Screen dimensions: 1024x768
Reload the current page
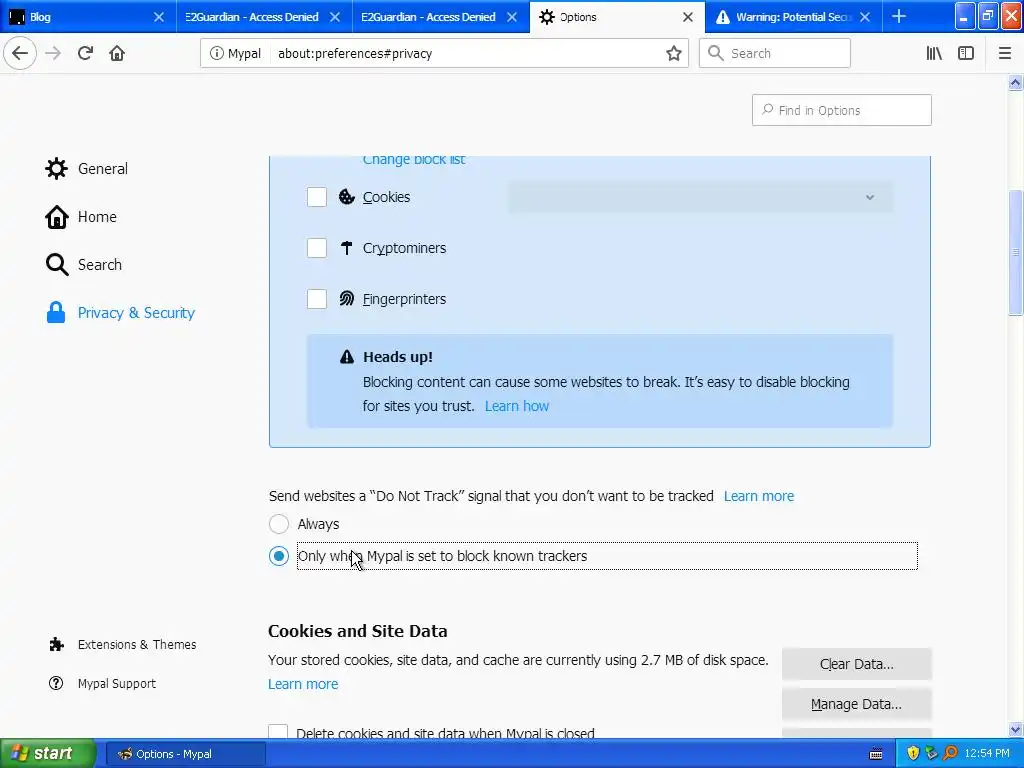point(86,53)
